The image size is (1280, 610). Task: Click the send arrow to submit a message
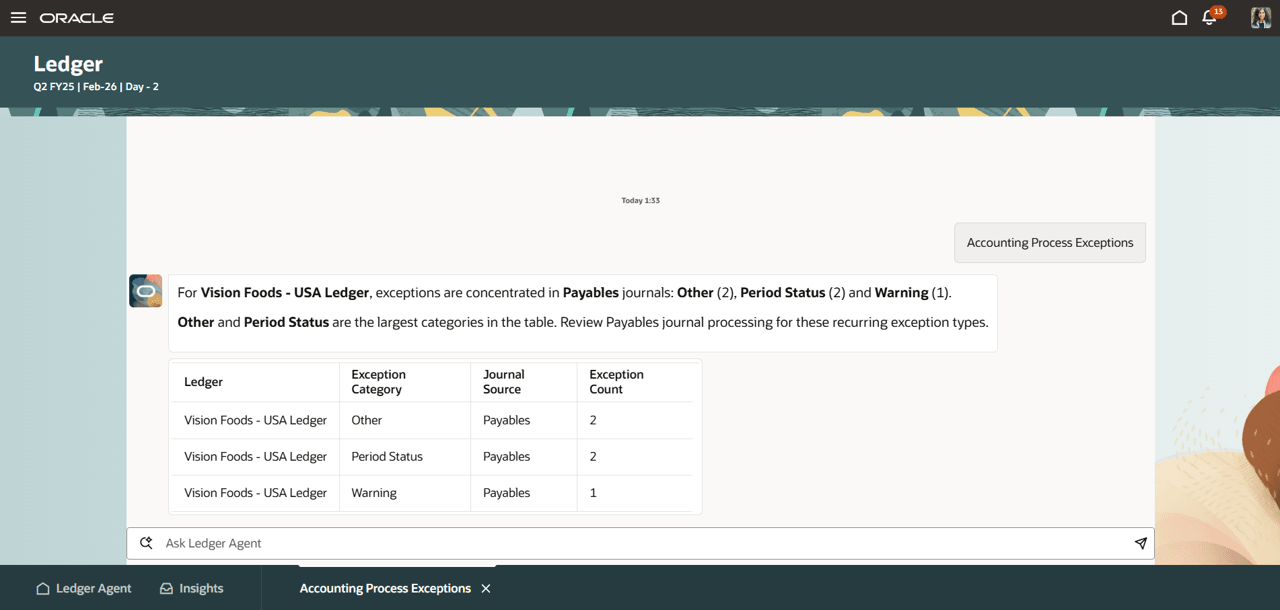[x=1140, y=542]
